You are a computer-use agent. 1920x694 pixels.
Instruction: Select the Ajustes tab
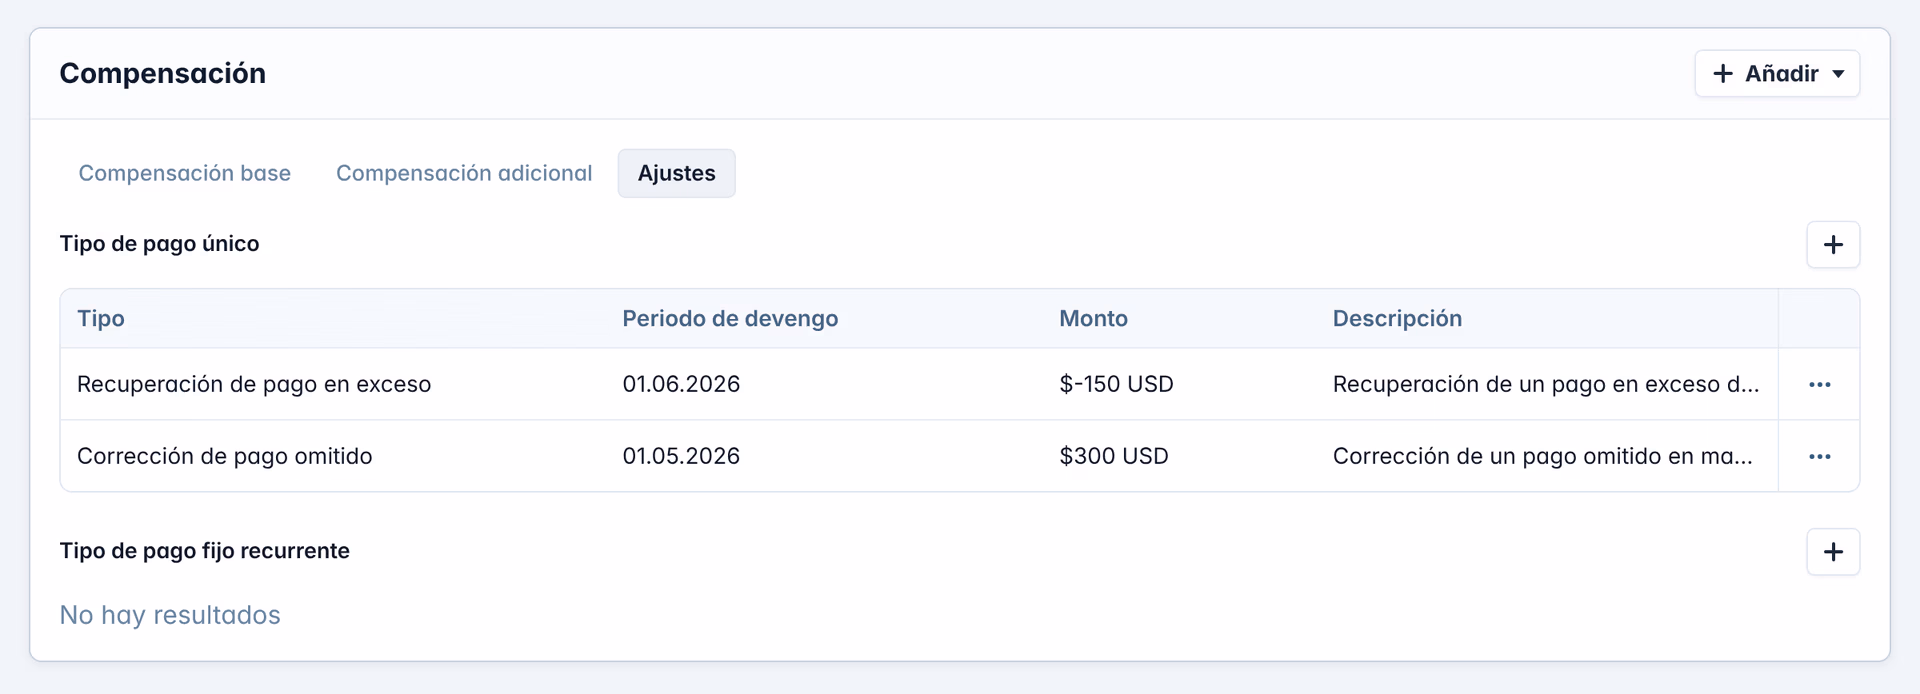point(677,173)
